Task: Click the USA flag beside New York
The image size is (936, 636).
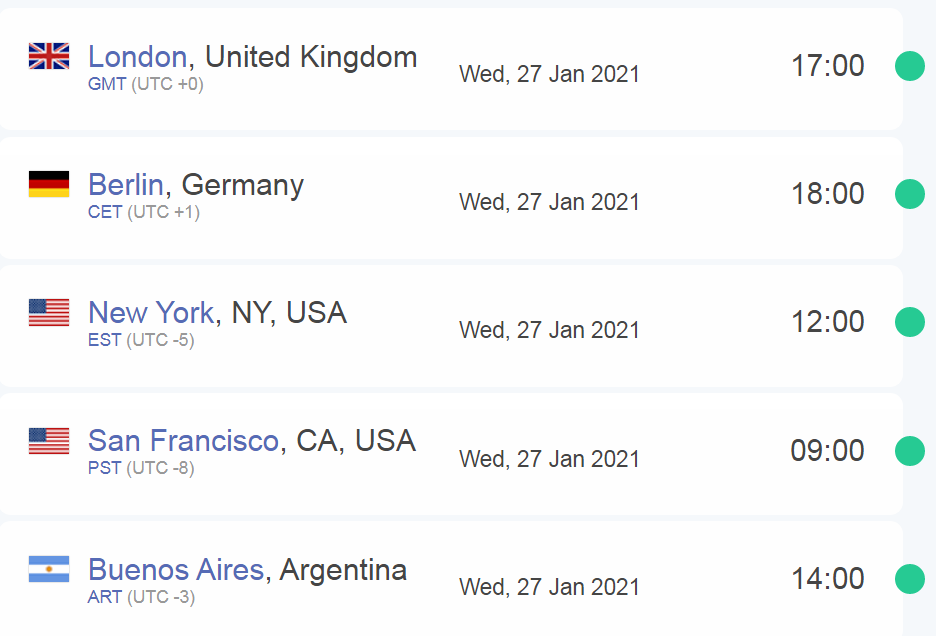Action: tap(49, 312)
